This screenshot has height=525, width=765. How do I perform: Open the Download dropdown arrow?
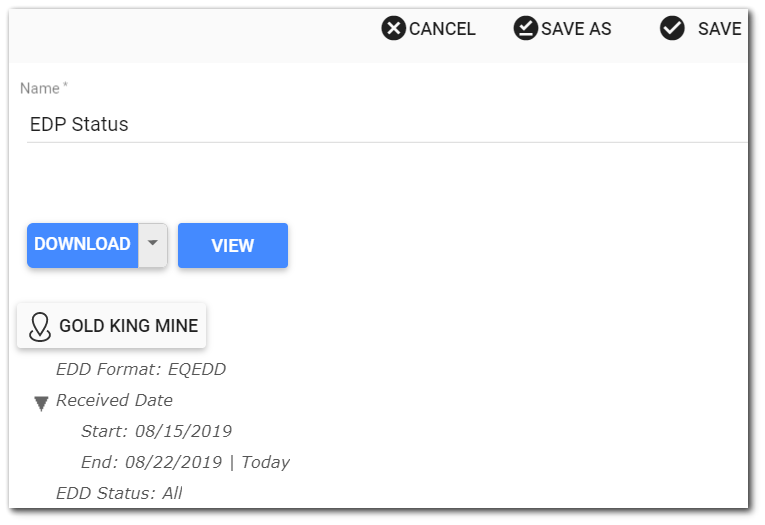(152, 244)
